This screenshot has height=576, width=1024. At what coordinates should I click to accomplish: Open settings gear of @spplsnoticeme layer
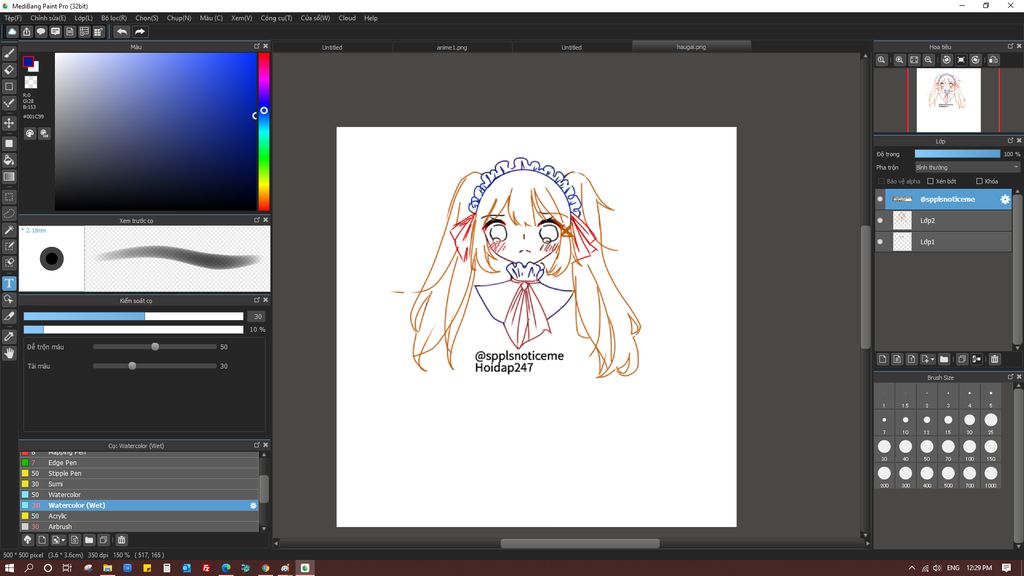(x=1004, y=199)
